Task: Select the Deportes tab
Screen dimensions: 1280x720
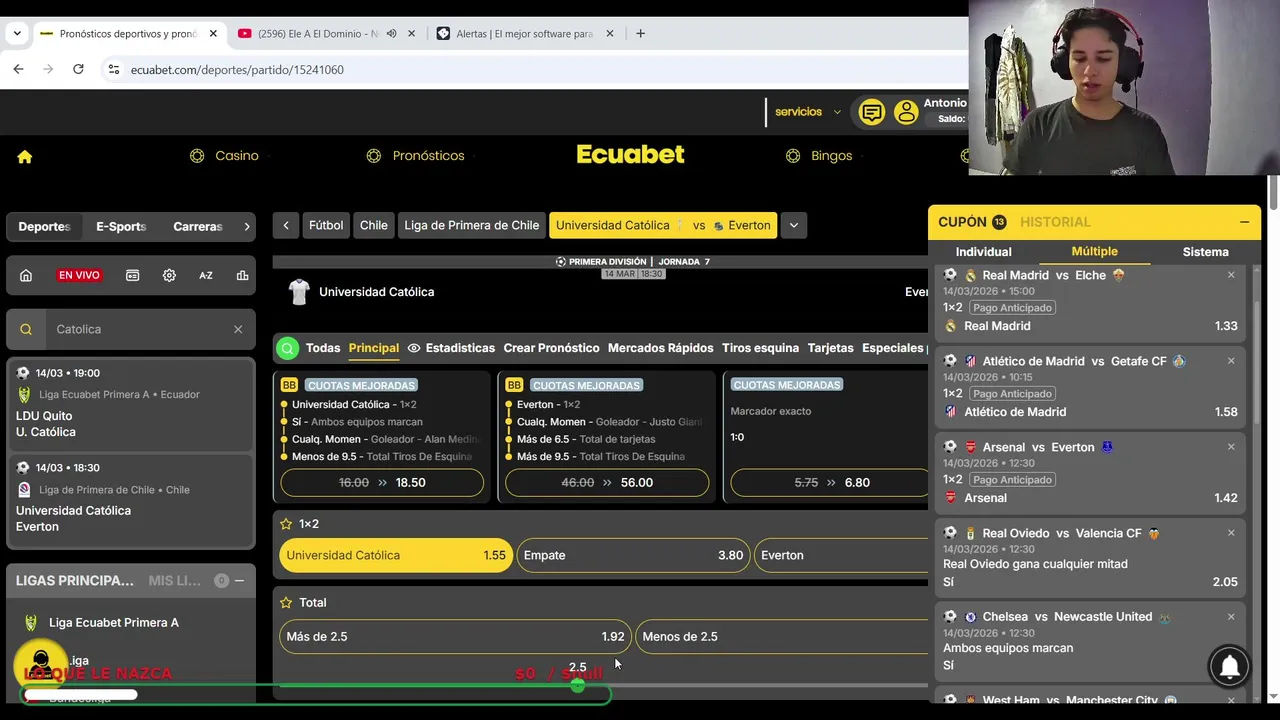Action: [x=44, y=227]
